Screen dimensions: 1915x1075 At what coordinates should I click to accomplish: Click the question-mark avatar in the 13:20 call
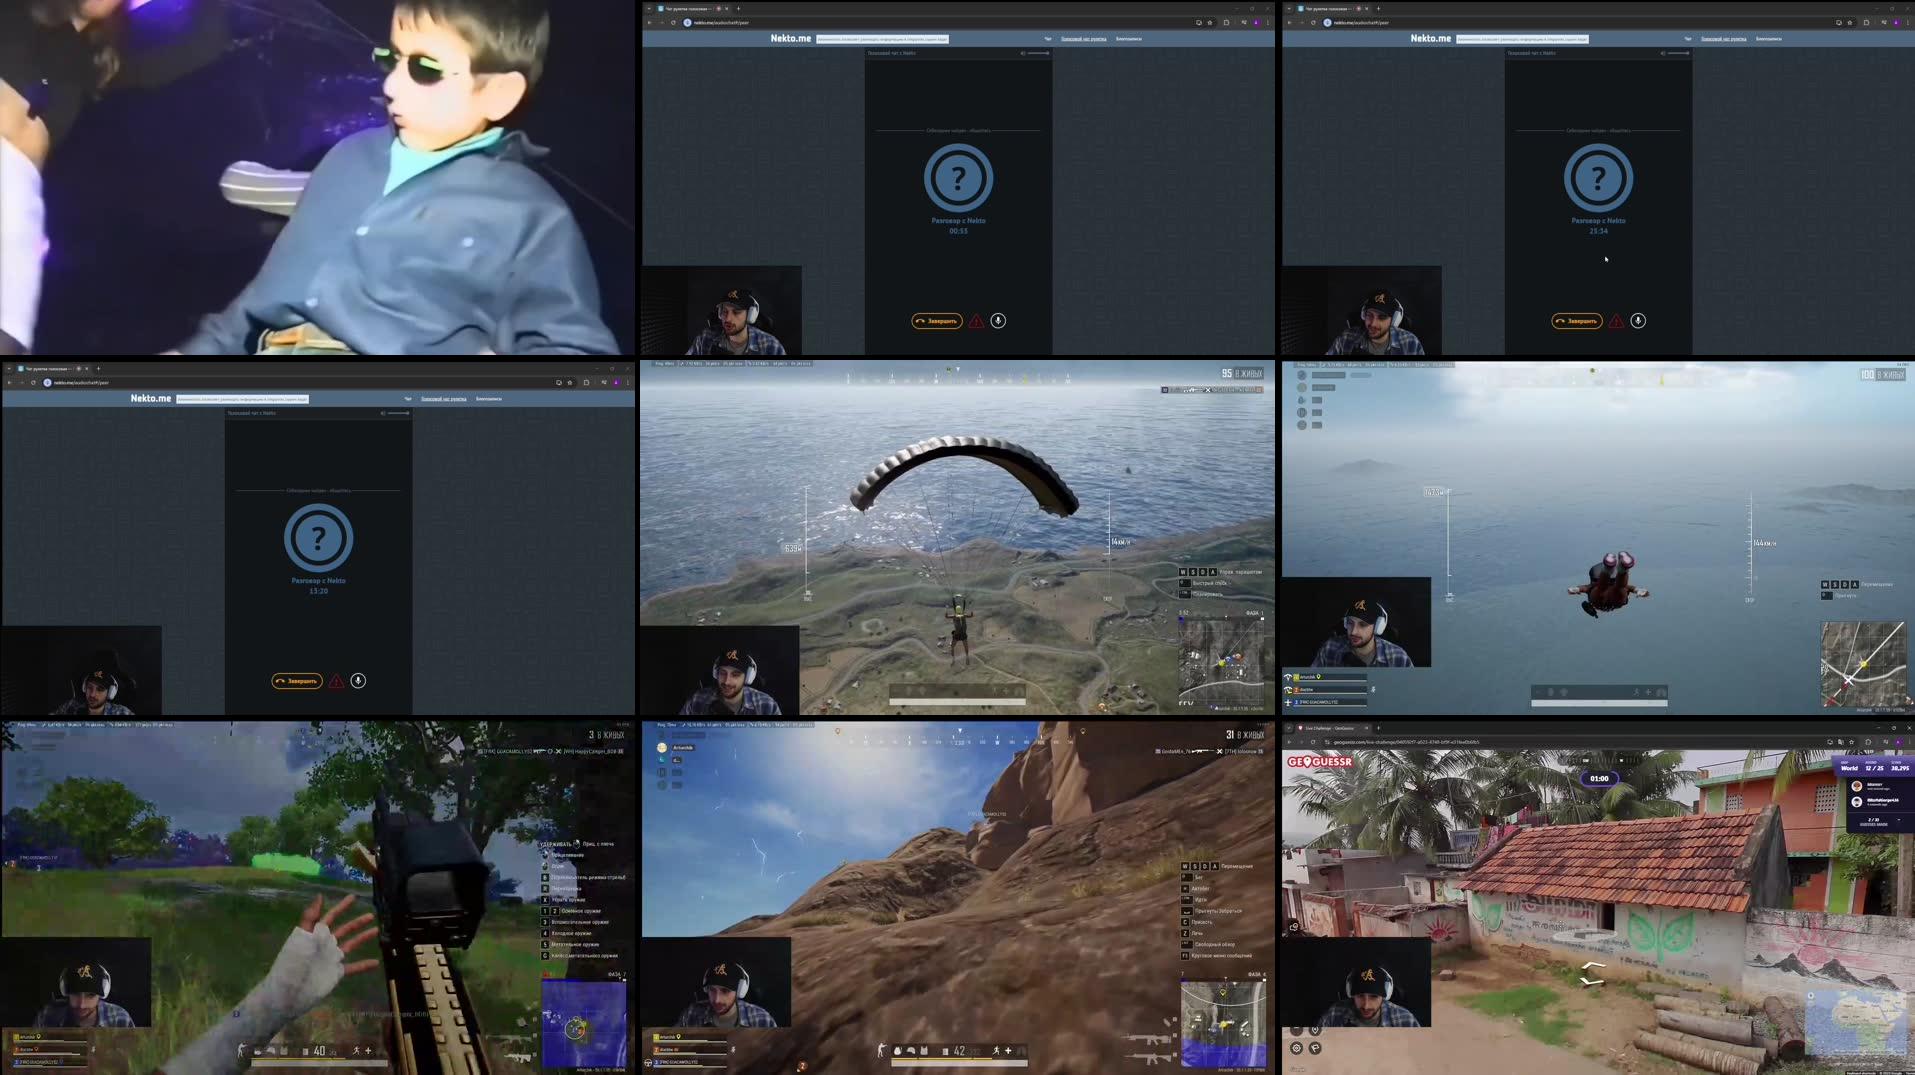tap(318, 538)
